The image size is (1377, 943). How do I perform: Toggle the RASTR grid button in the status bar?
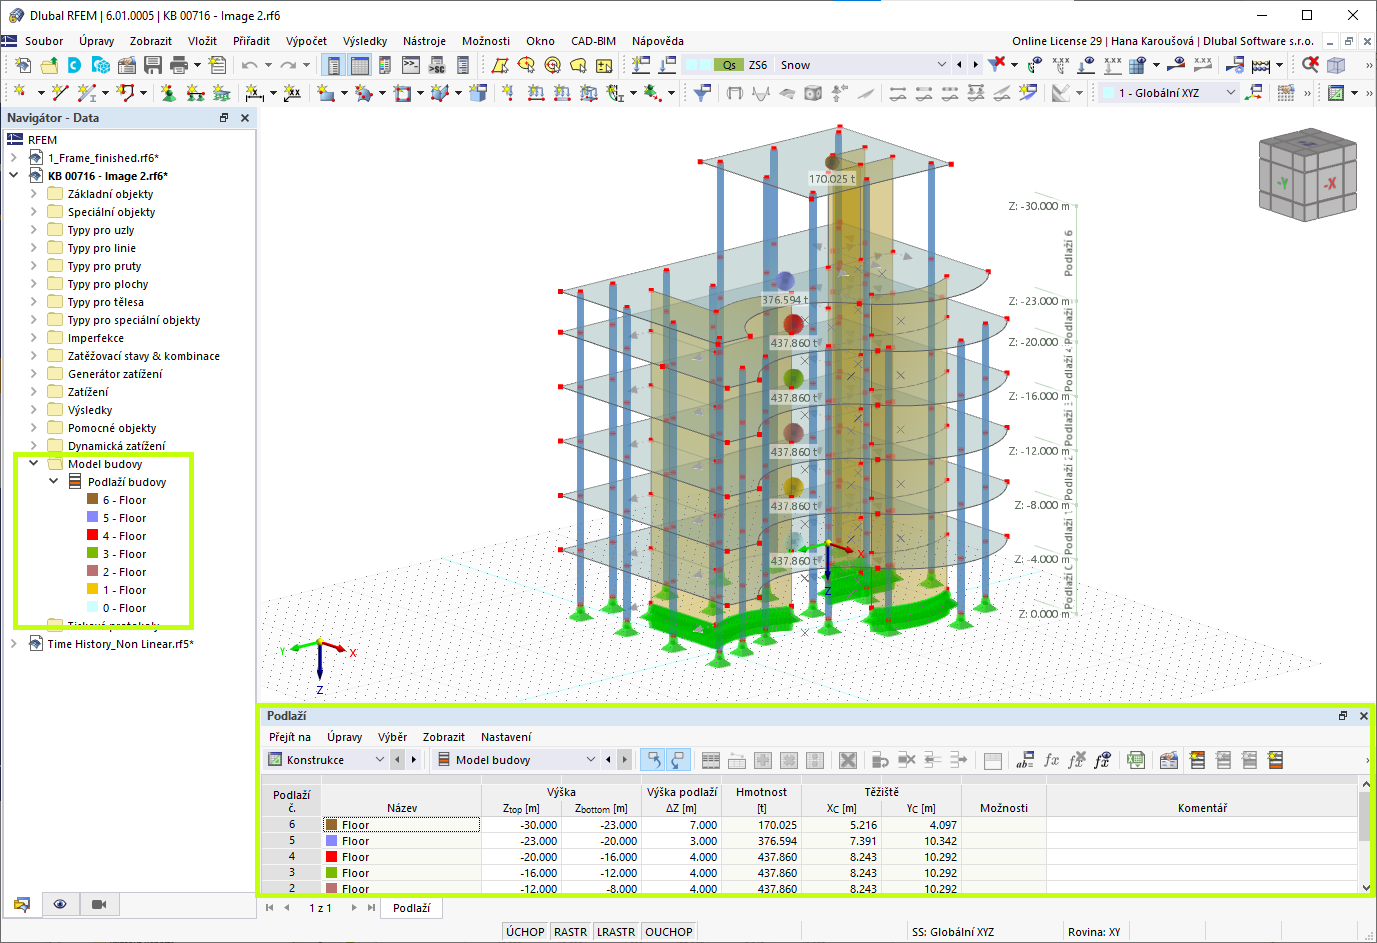tap(570, 931)
